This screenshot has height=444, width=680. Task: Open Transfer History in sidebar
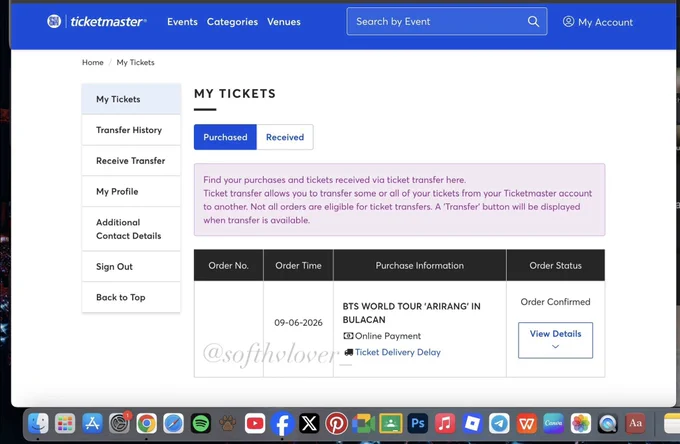point(131,130)
